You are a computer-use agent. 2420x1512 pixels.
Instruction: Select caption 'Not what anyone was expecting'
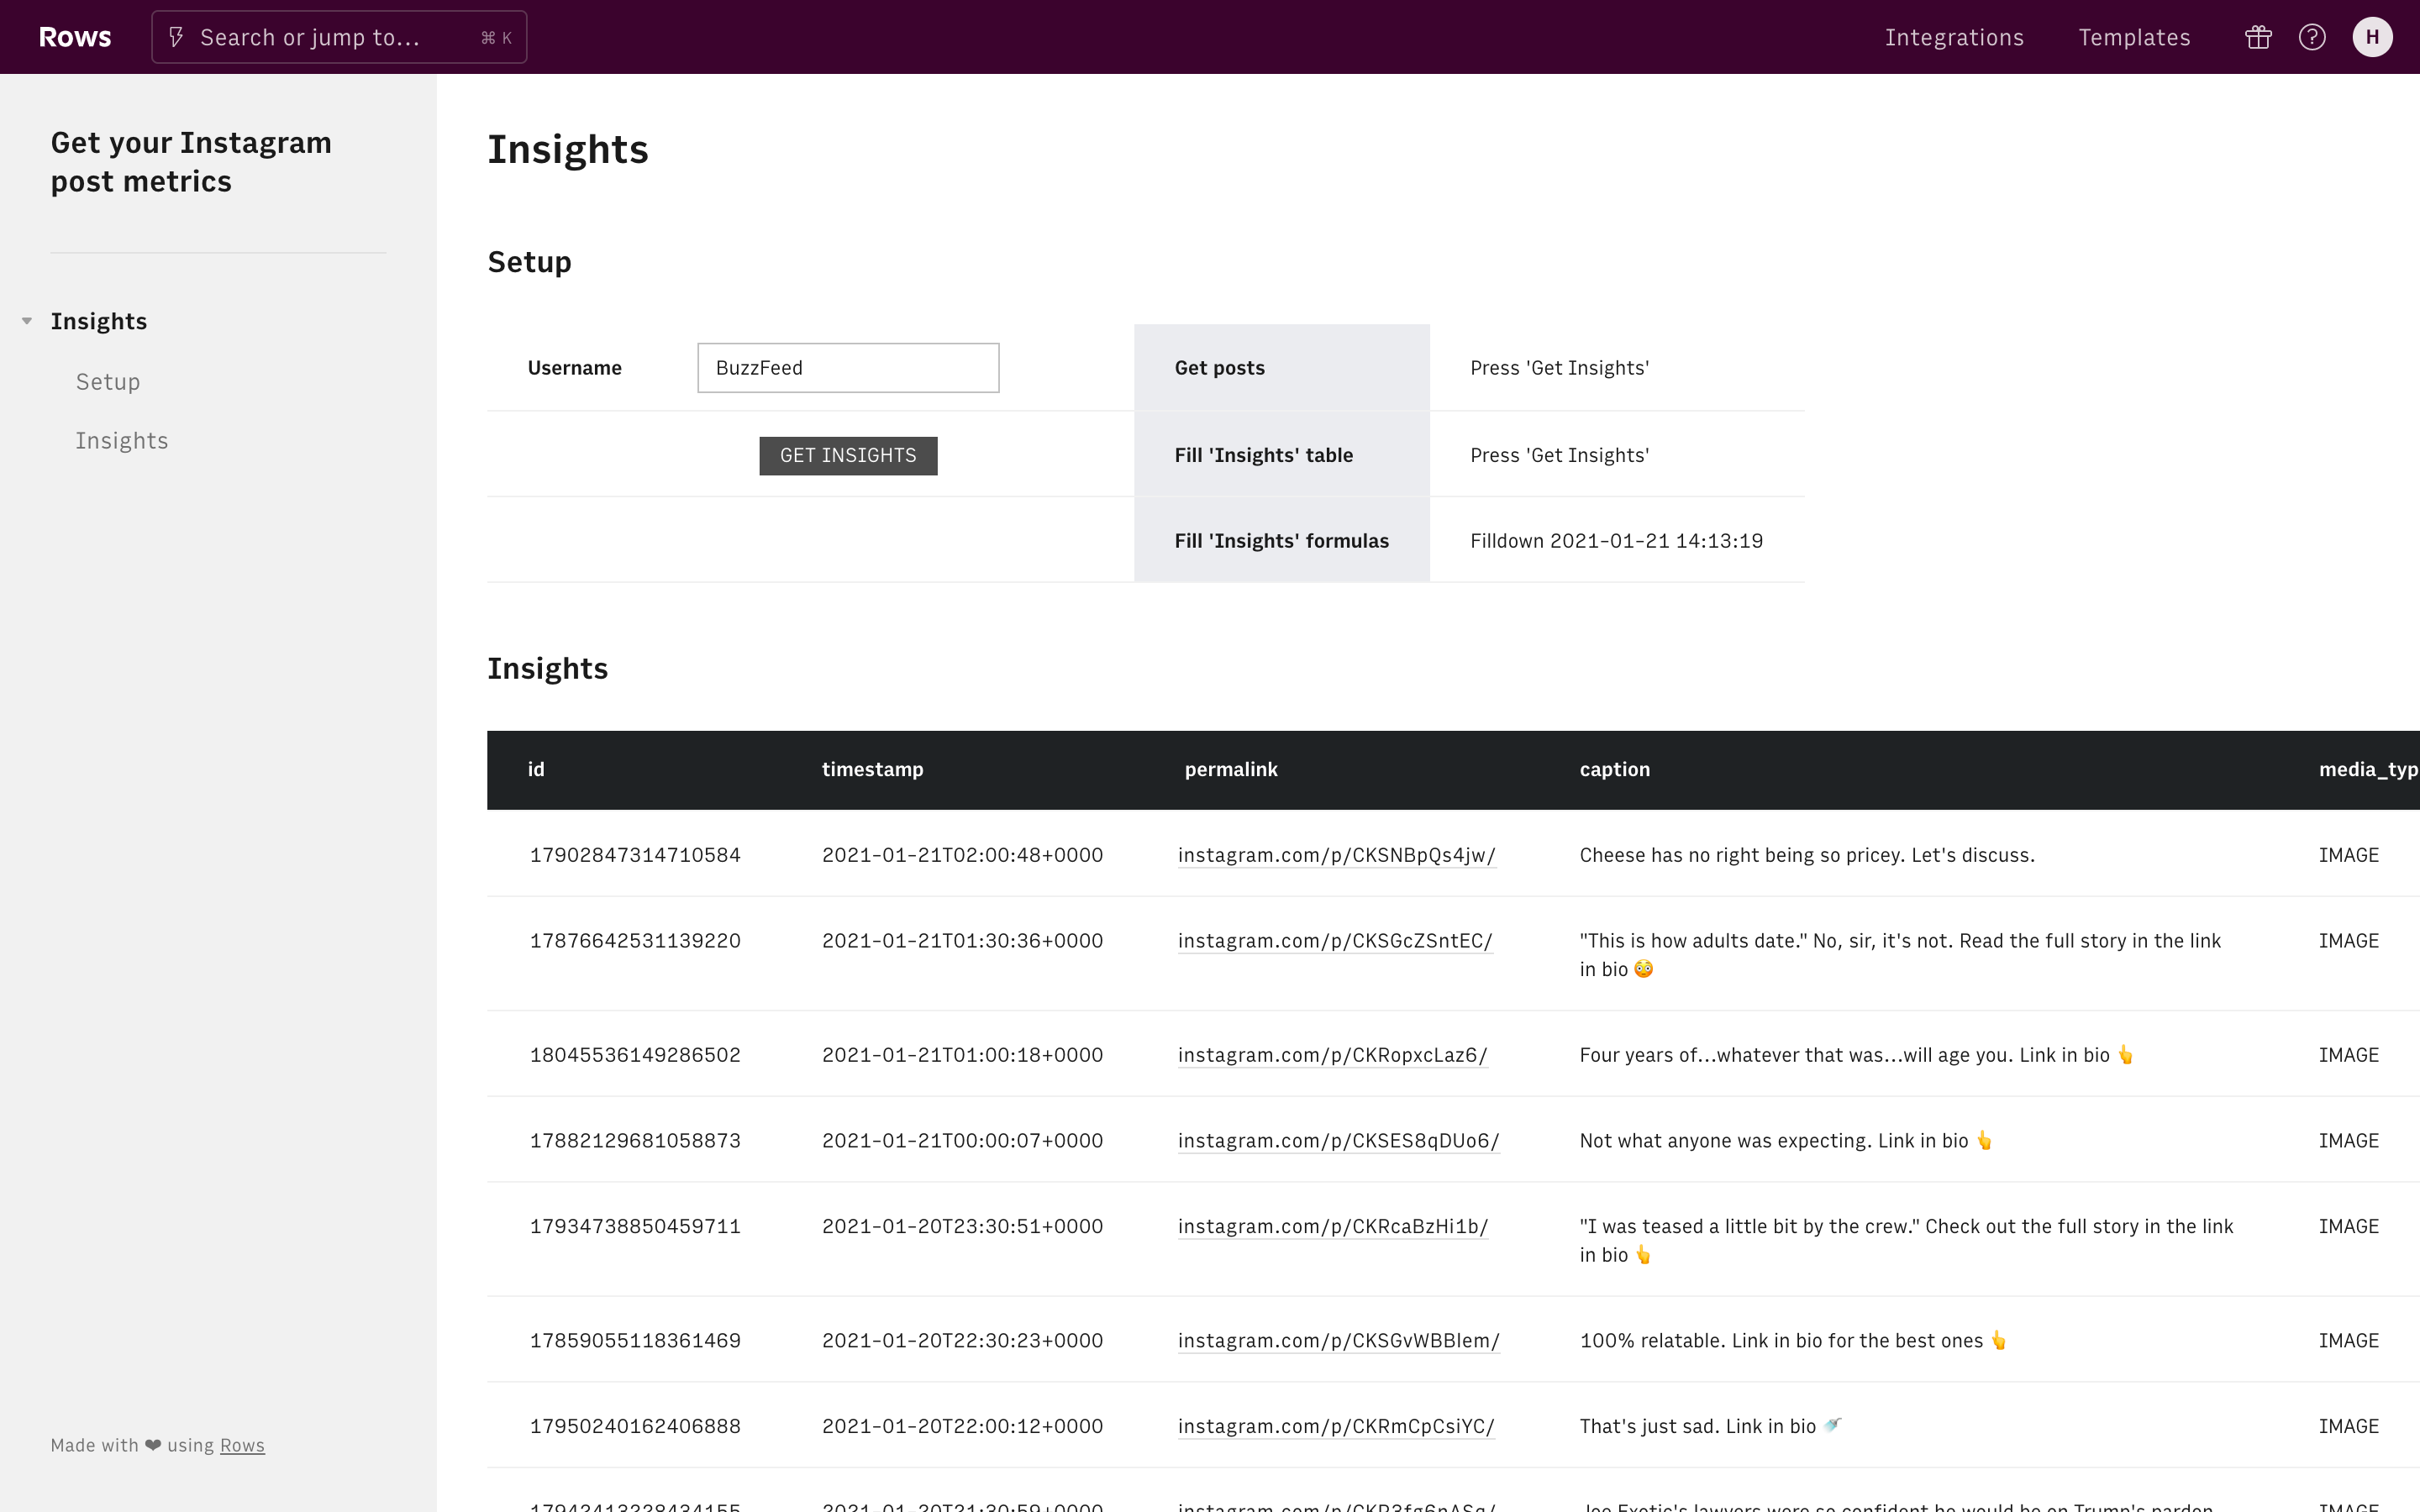click(1786, 1140)
